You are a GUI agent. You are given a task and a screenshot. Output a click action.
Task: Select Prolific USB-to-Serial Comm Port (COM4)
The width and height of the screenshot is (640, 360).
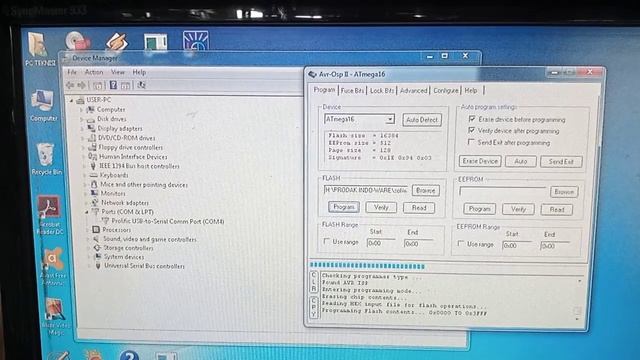(x=168, y=222)
